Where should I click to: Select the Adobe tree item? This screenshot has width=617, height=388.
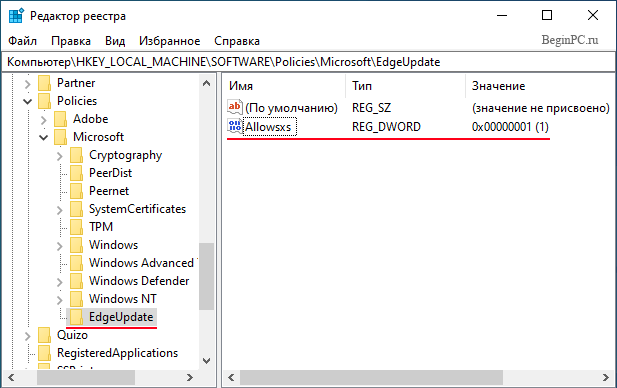pos(91,119)
